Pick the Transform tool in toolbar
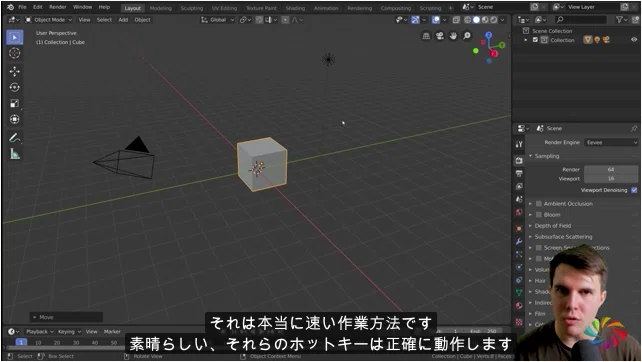Image resolution: width=642 pixels, height=362 pixels. (x=15, y=119)
